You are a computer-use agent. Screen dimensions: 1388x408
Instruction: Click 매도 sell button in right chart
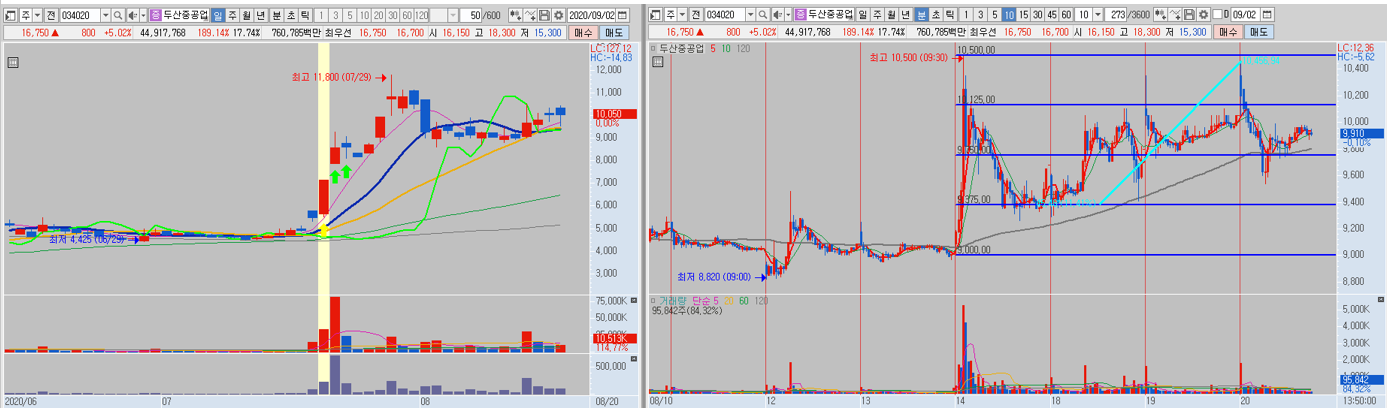click(x=1258, y=32)
